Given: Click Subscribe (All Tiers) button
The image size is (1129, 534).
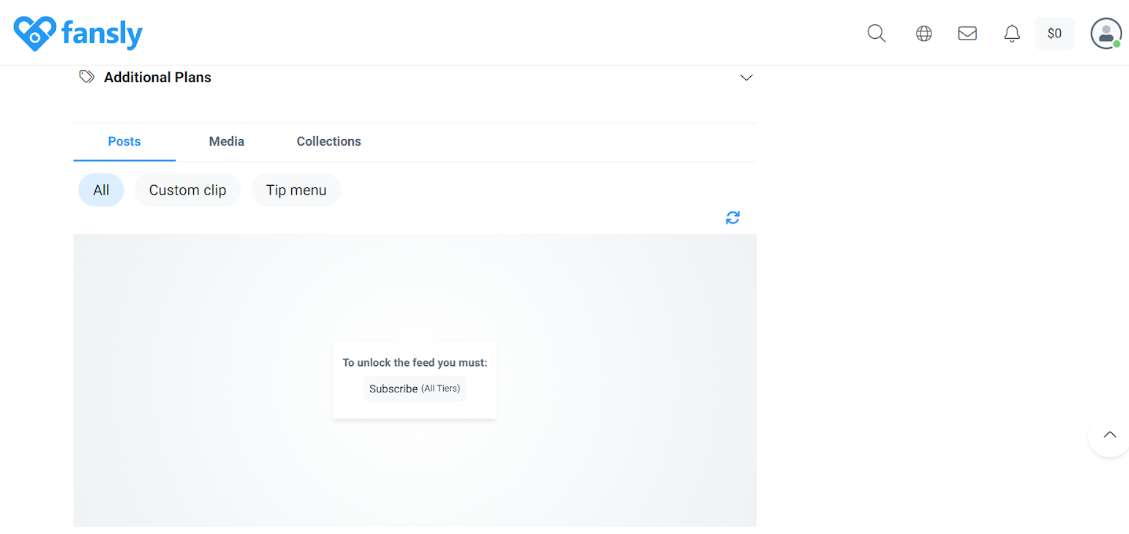Looking at the screenshot, I should click(x=414, y=389).
